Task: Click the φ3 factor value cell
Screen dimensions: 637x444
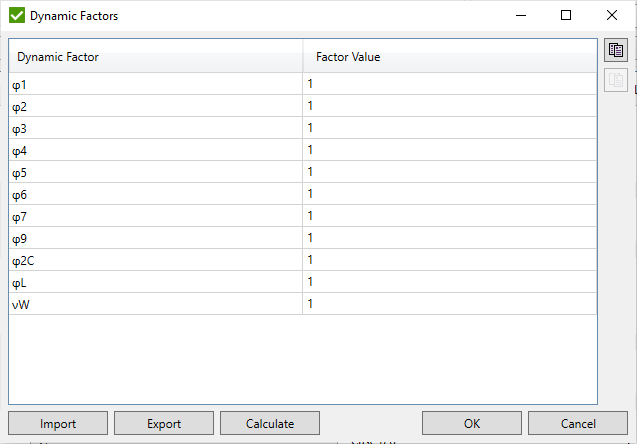Action: (x=450, y=128)
